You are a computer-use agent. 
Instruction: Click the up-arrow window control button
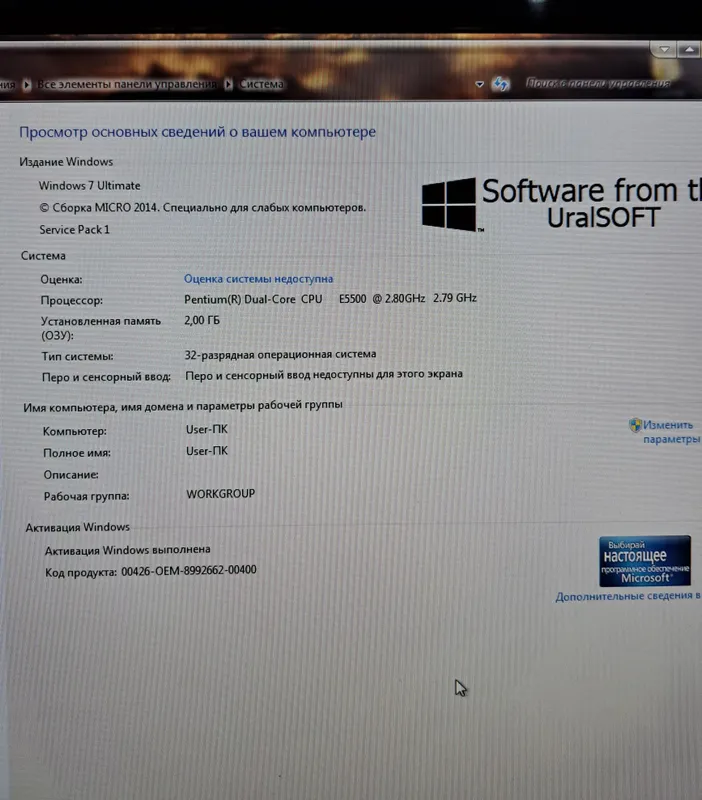(x=689, y=49)
